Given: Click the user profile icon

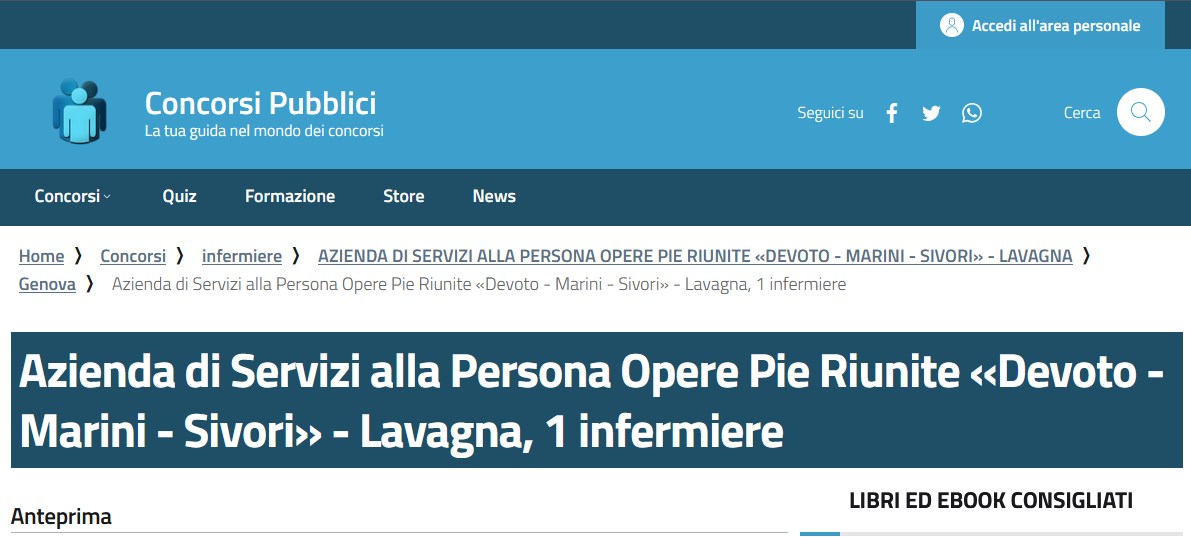Looking at the screenshot, I should pyautogui.click(x=951, y=26).
